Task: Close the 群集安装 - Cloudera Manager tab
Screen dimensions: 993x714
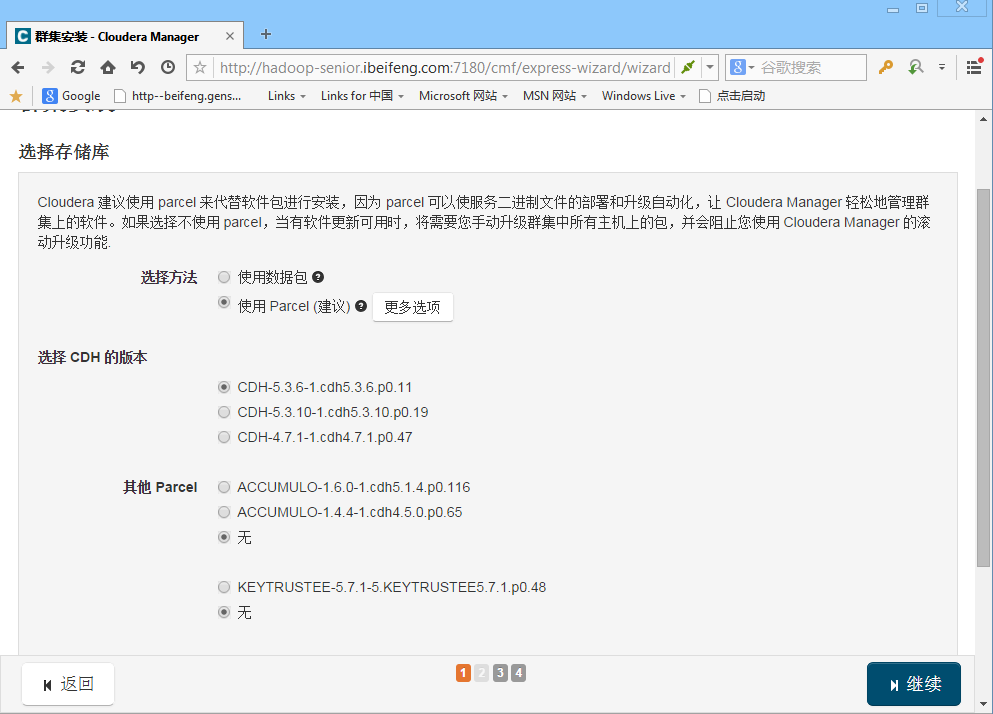Action: click(230, 36)
